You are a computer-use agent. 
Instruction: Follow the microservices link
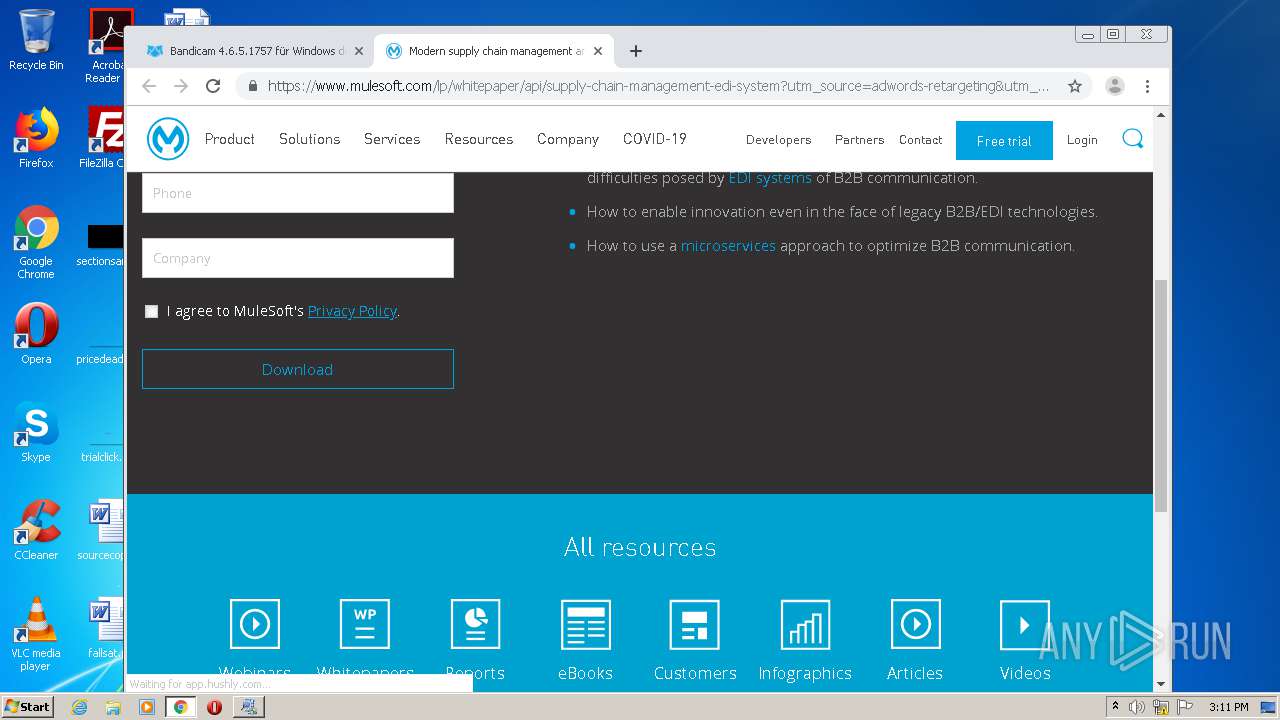pyautogui.click(x=728, y=246)
